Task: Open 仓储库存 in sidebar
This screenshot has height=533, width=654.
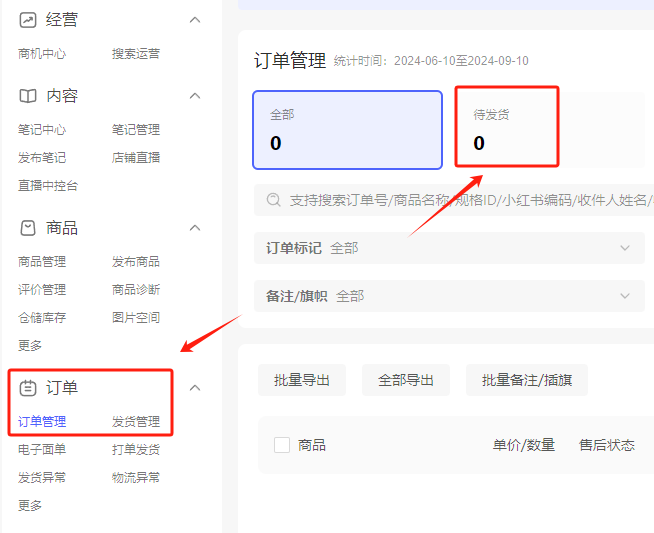Action: [x=42, y=318]
